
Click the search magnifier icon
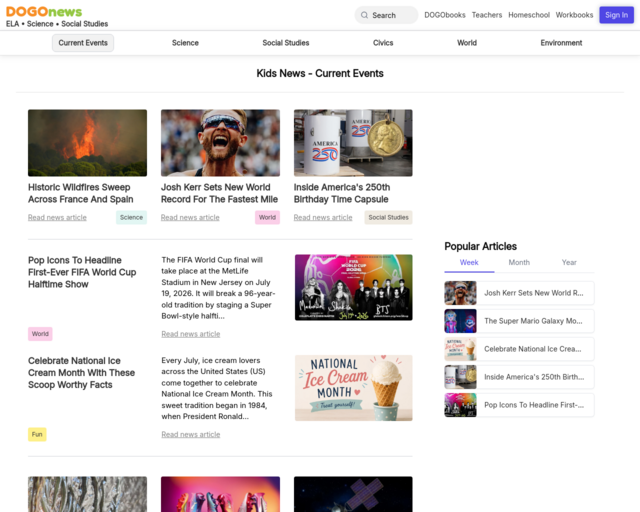tap(364, 15)
